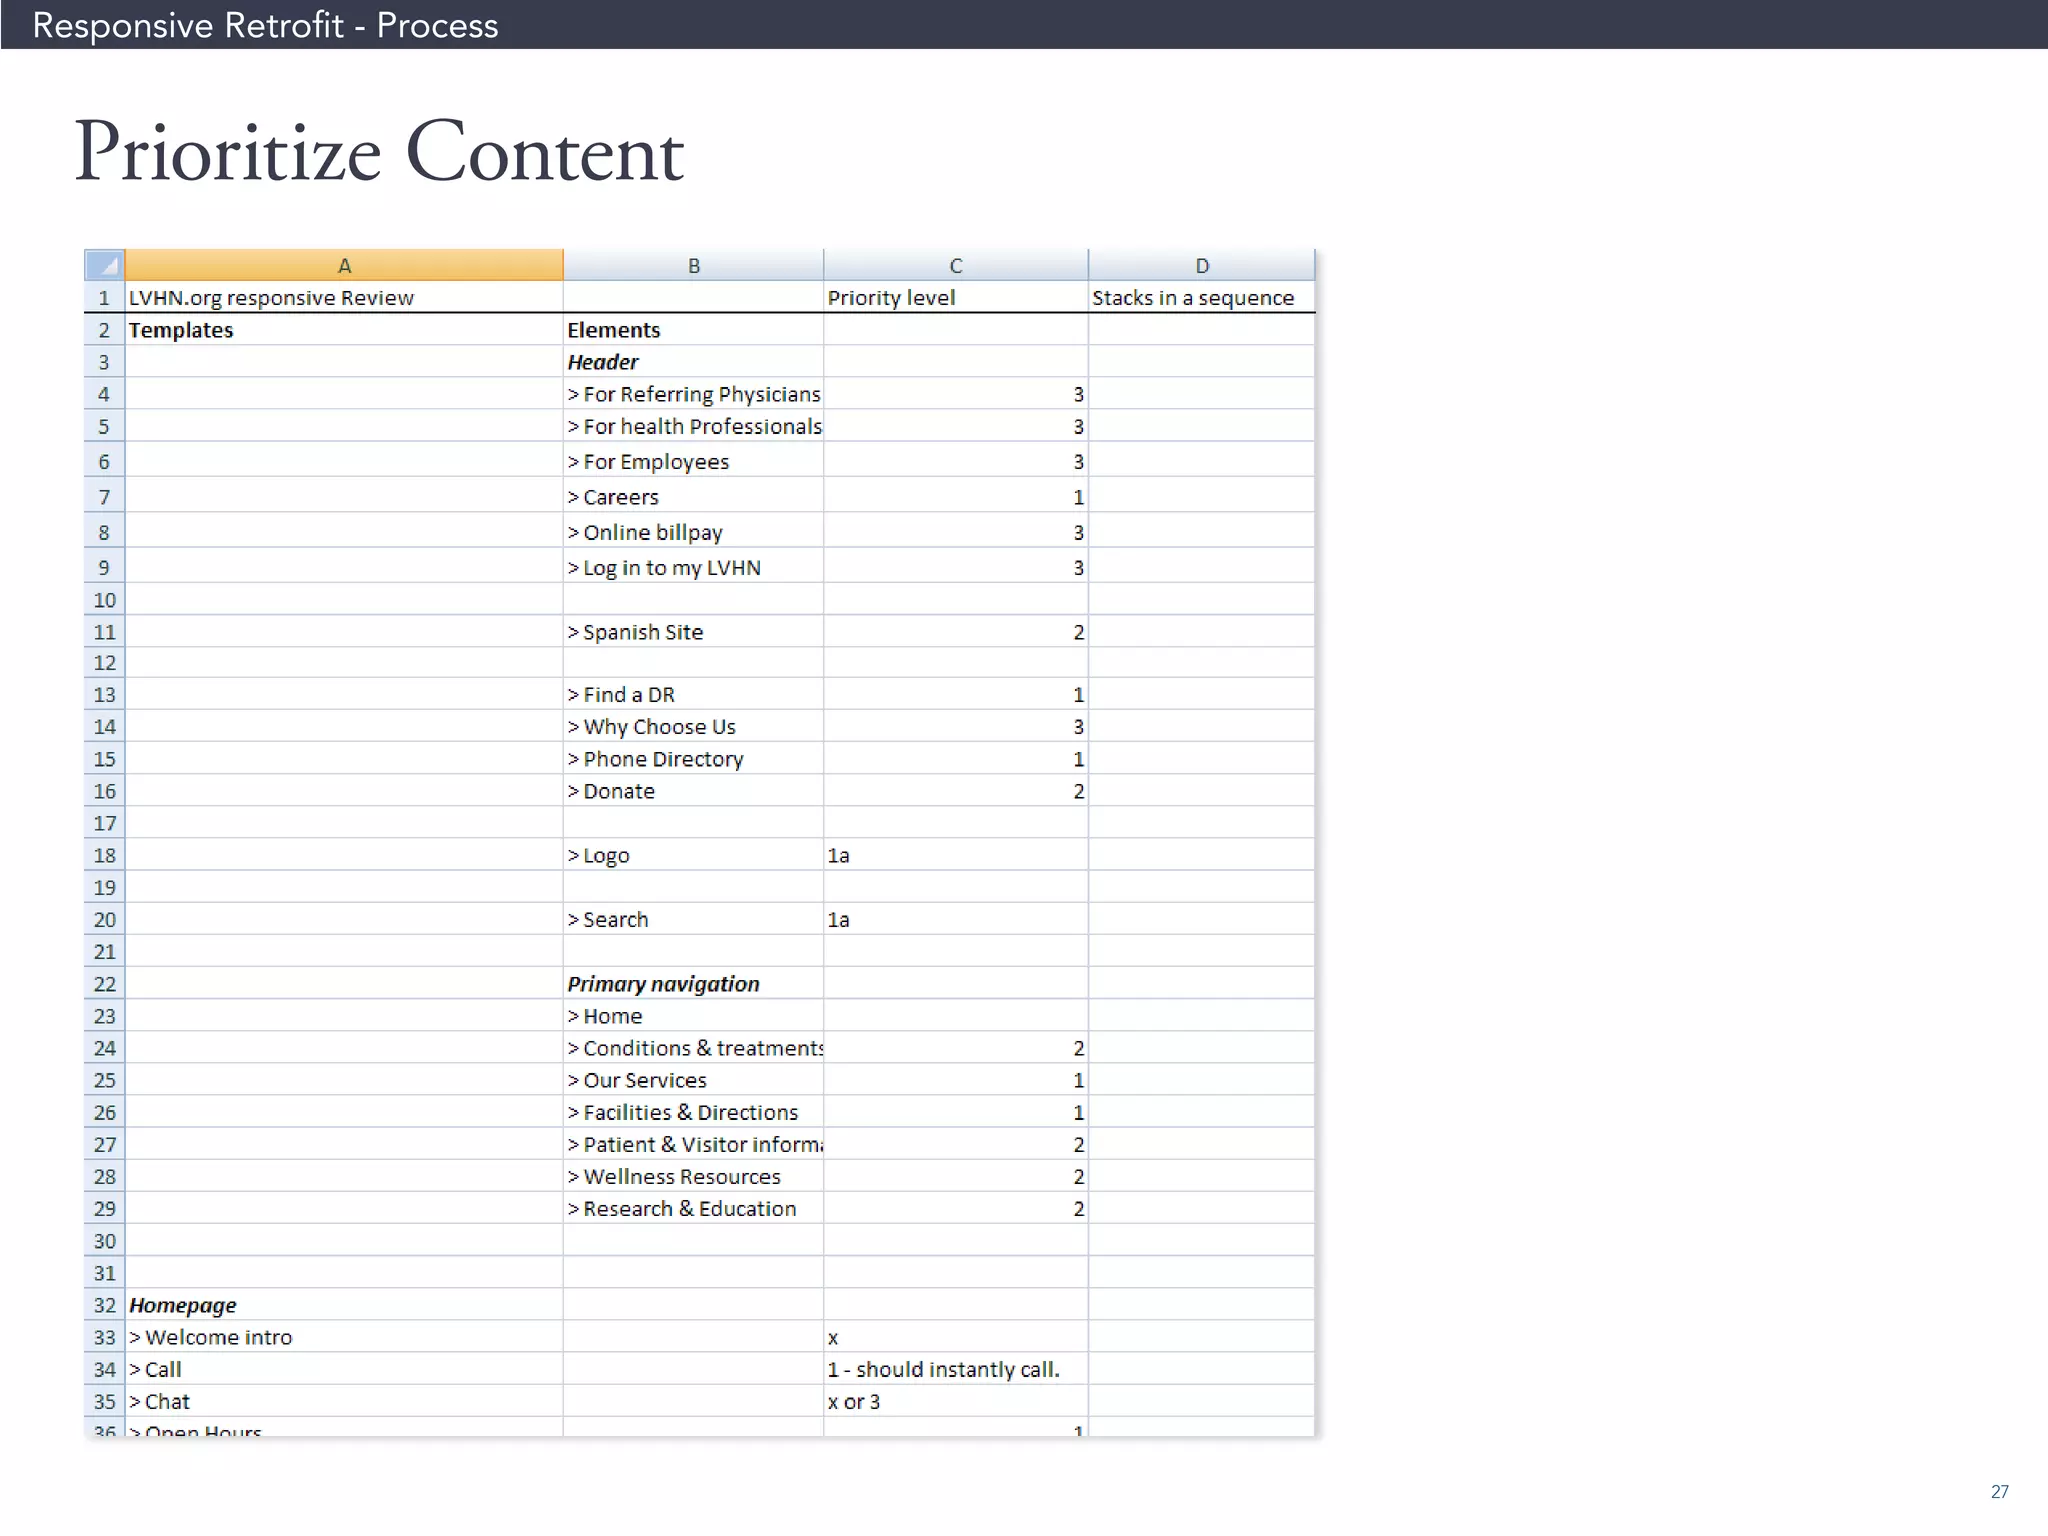Select the '> Phone Directory' cell
This screenshot has width=2048, height=1536.
click(x=693, y=758)
